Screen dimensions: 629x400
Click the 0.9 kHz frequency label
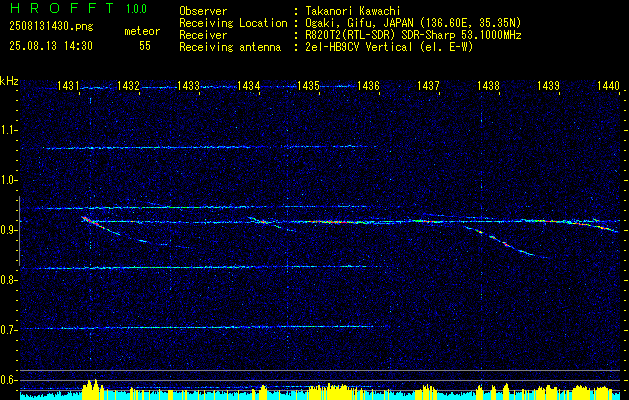[x=7, y=230]
